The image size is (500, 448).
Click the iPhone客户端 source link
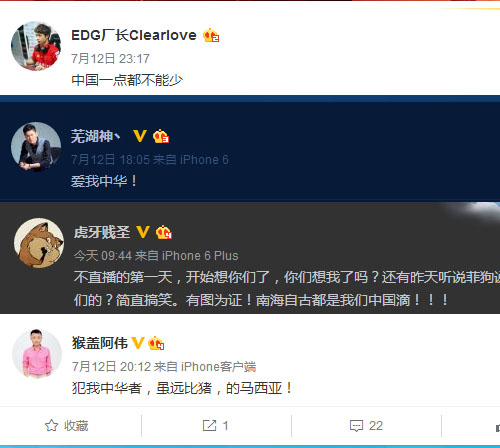[x=219, y=367]
